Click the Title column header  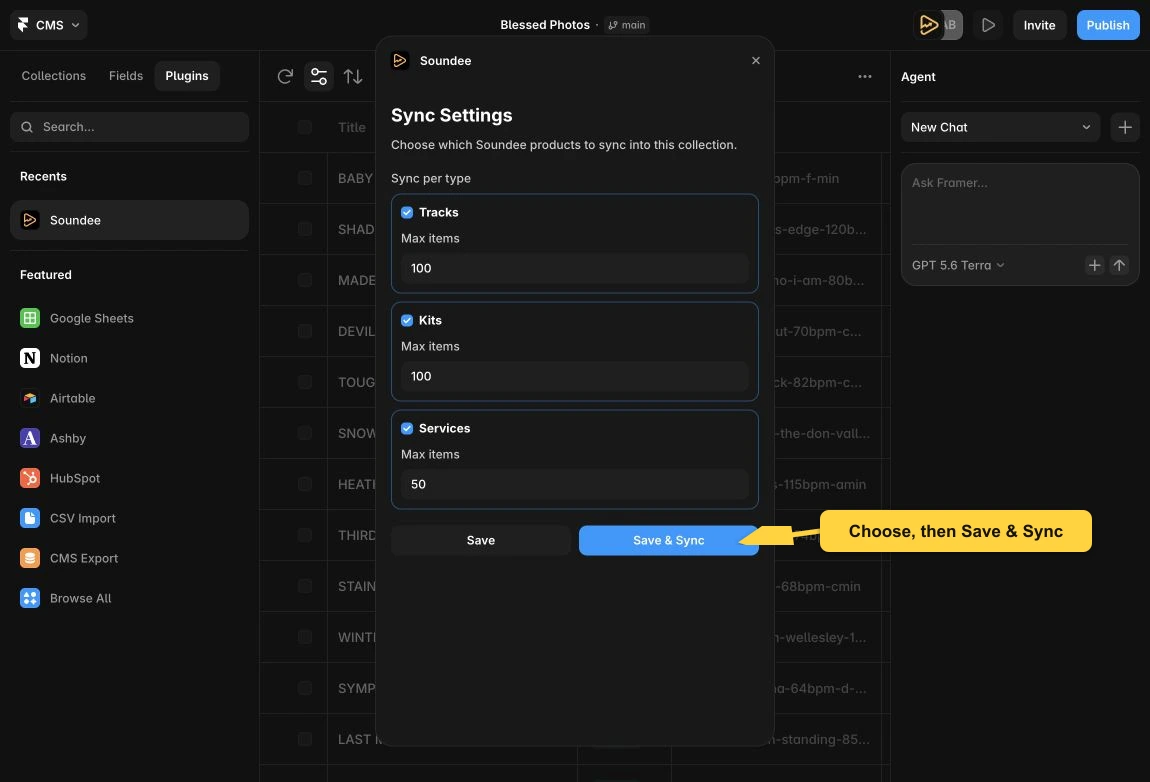click(x=352, y=128)
